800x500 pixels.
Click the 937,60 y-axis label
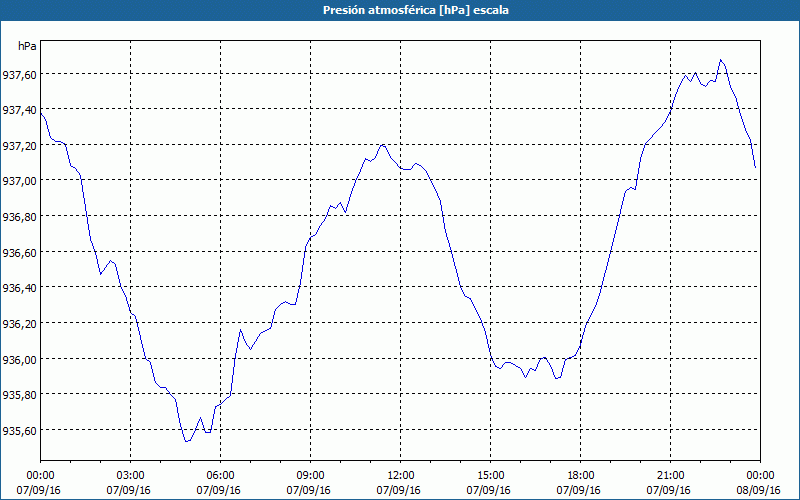(19, 75)
